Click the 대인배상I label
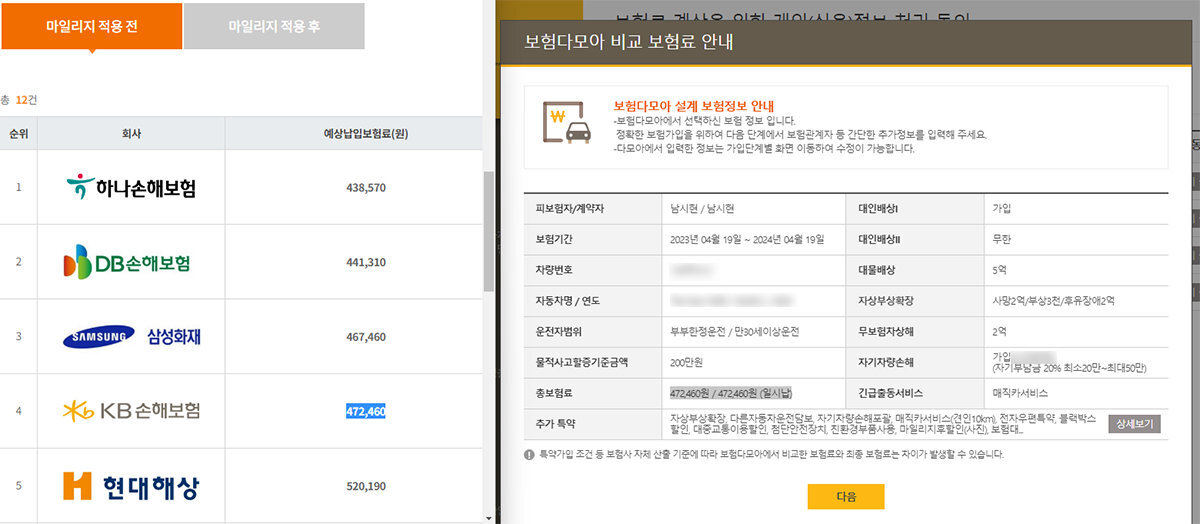This screenshot has height=524, width=1200. 877,211
